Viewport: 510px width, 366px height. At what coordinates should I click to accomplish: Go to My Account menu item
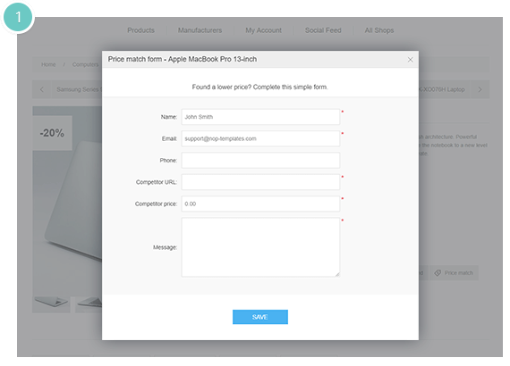coord(263,30)
